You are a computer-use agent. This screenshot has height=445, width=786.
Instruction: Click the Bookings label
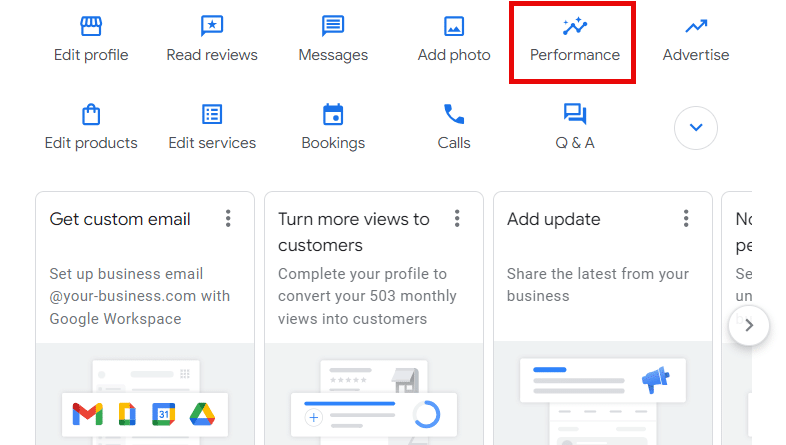333,143
